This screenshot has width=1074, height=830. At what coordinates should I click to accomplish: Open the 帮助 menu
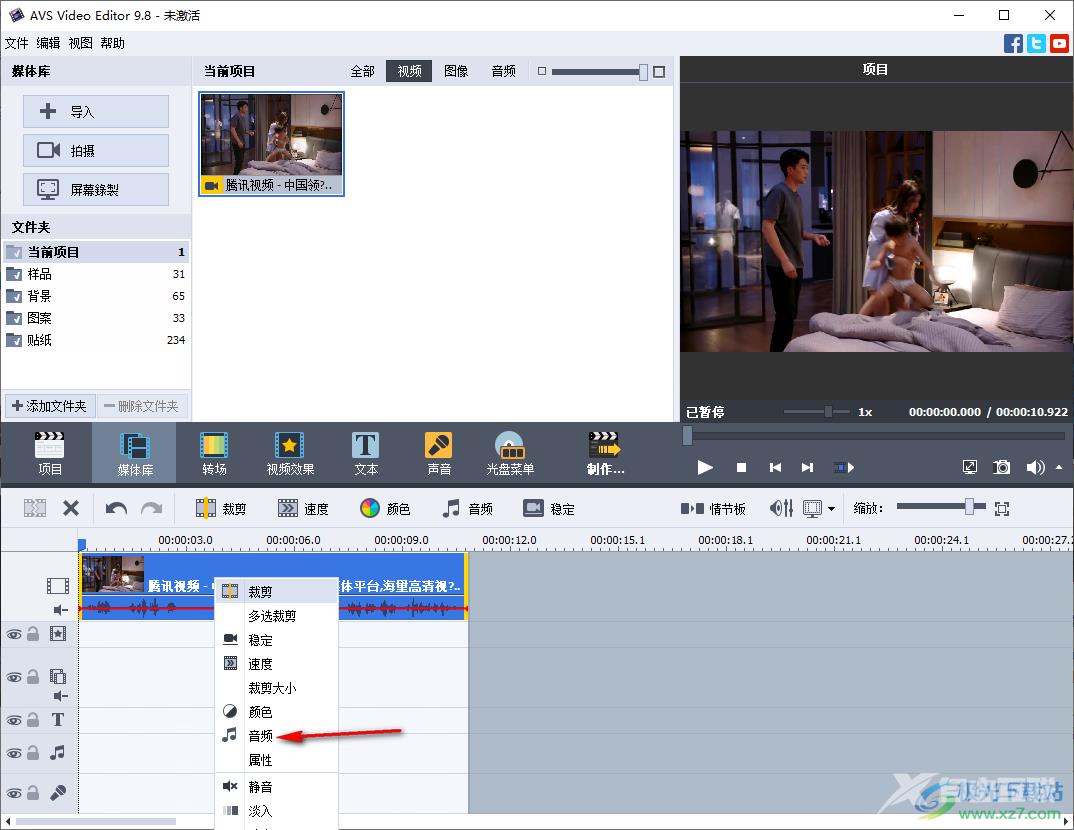pyautogui.click(x=112, y=43)
